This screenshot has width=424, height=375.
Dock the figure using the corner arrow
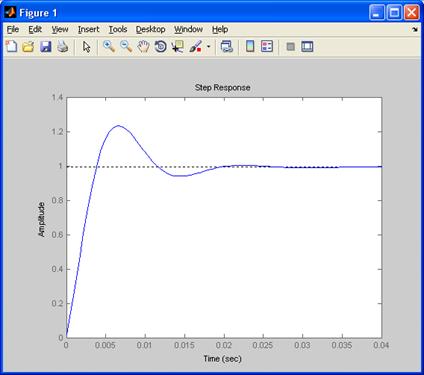[x=414, y=30]
